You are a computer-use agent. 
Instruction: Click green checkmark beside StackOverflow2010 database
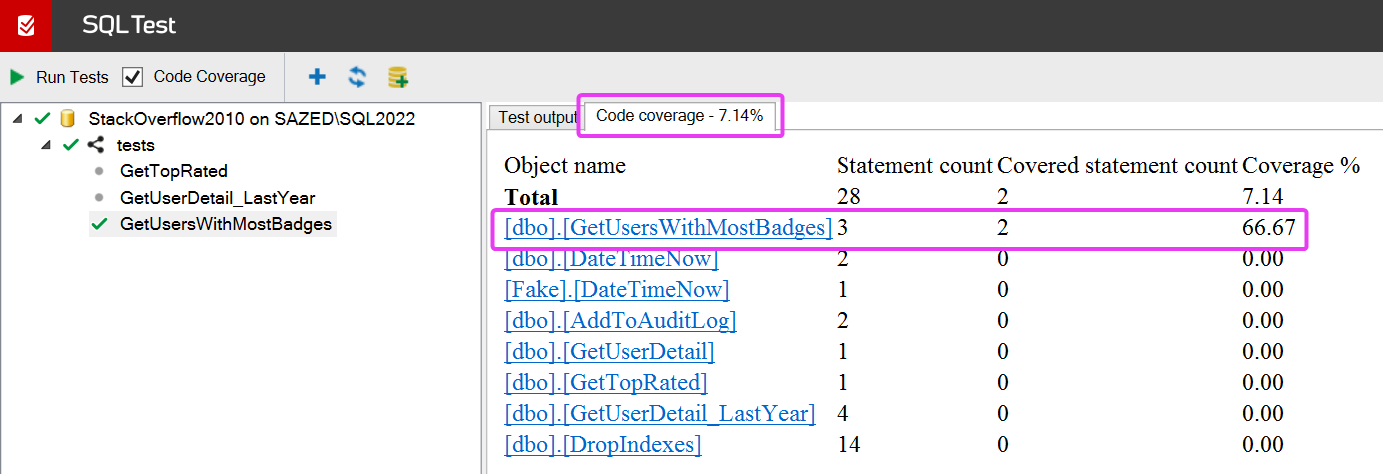click(42, 118)
